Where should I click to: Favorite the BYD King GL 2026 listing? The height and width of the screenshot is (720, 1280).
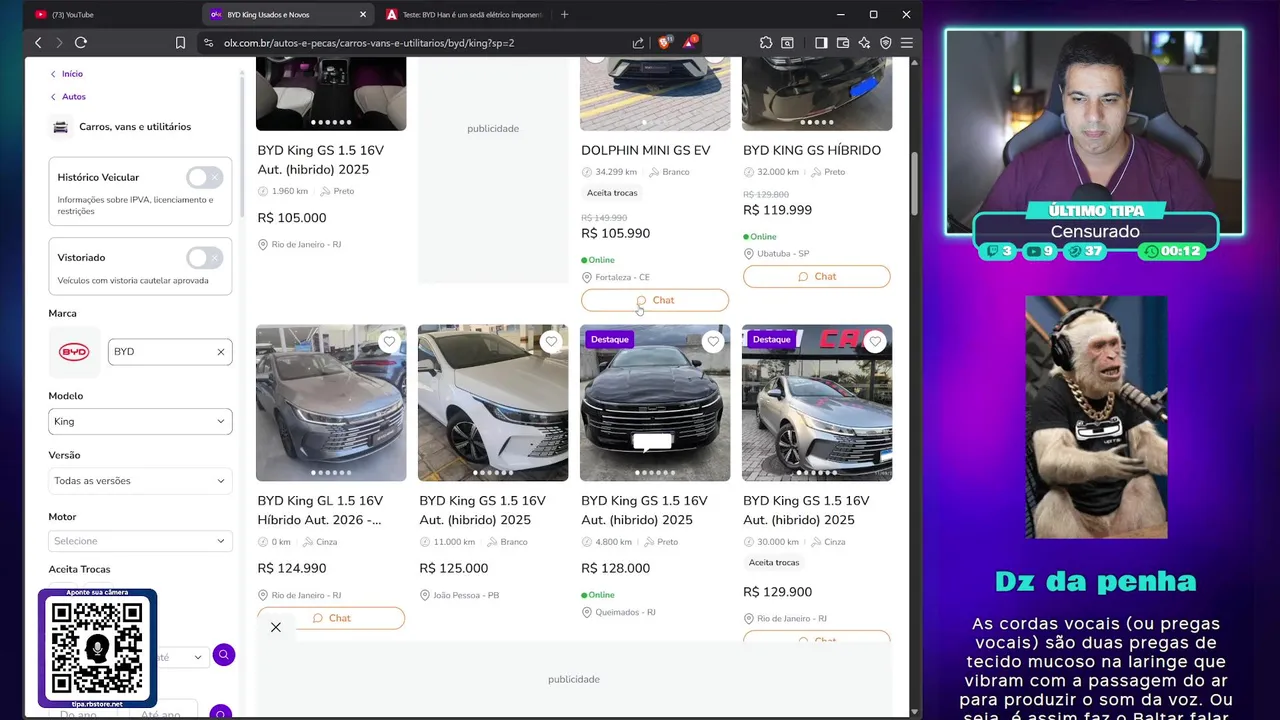(389, 342)
